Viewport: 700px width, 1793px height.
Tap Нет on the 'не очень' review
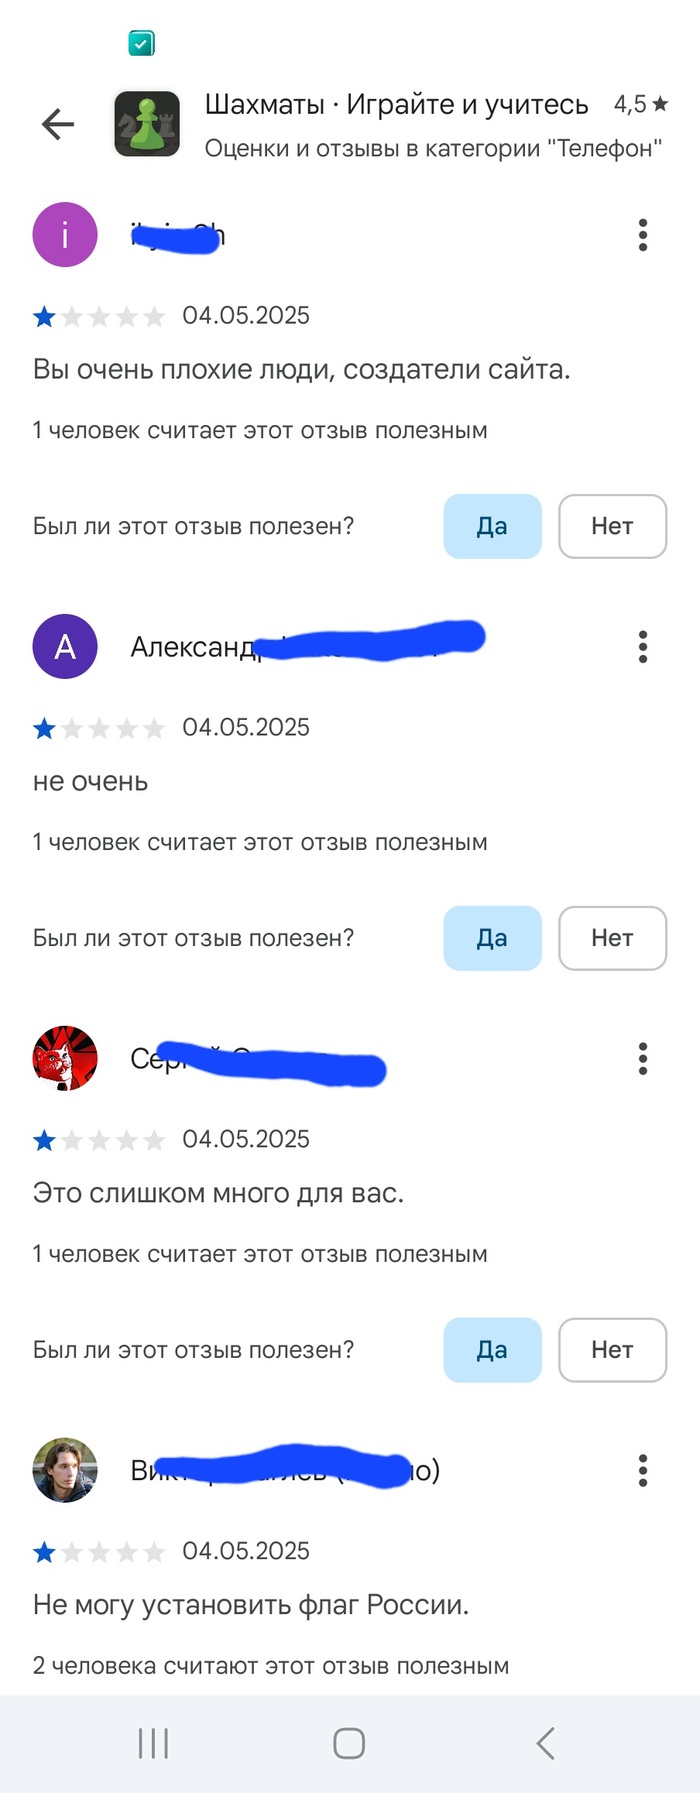(x=612, y=938)
